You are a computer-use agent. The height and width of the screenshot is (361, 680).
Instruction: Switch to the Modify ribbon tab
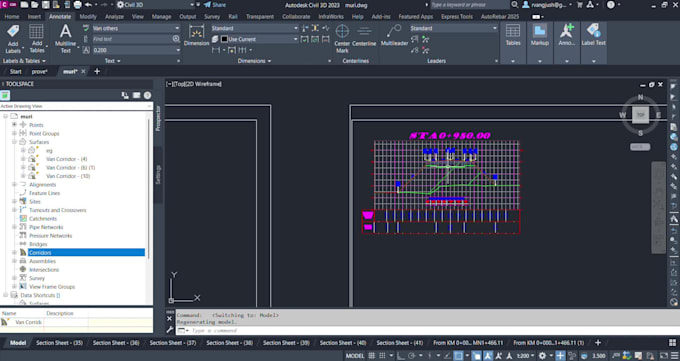(x=88, y=16)
